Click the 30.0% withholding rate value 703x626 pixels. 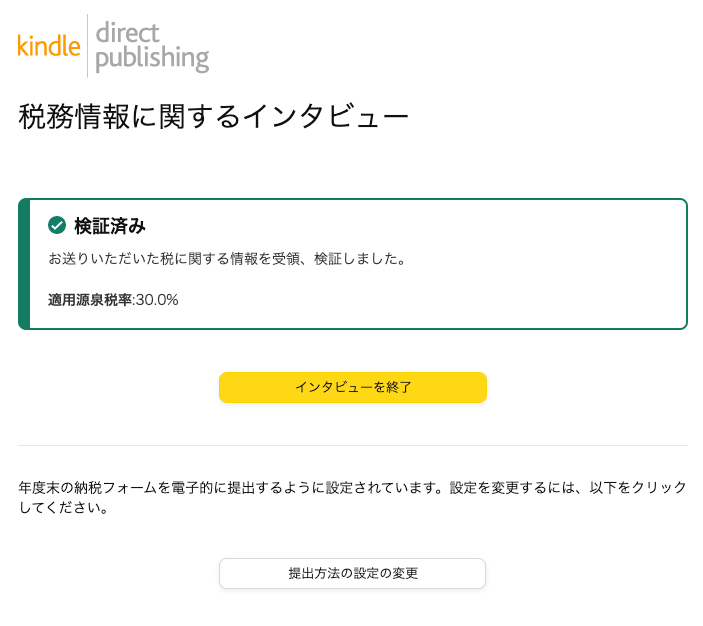coord(157,299)
